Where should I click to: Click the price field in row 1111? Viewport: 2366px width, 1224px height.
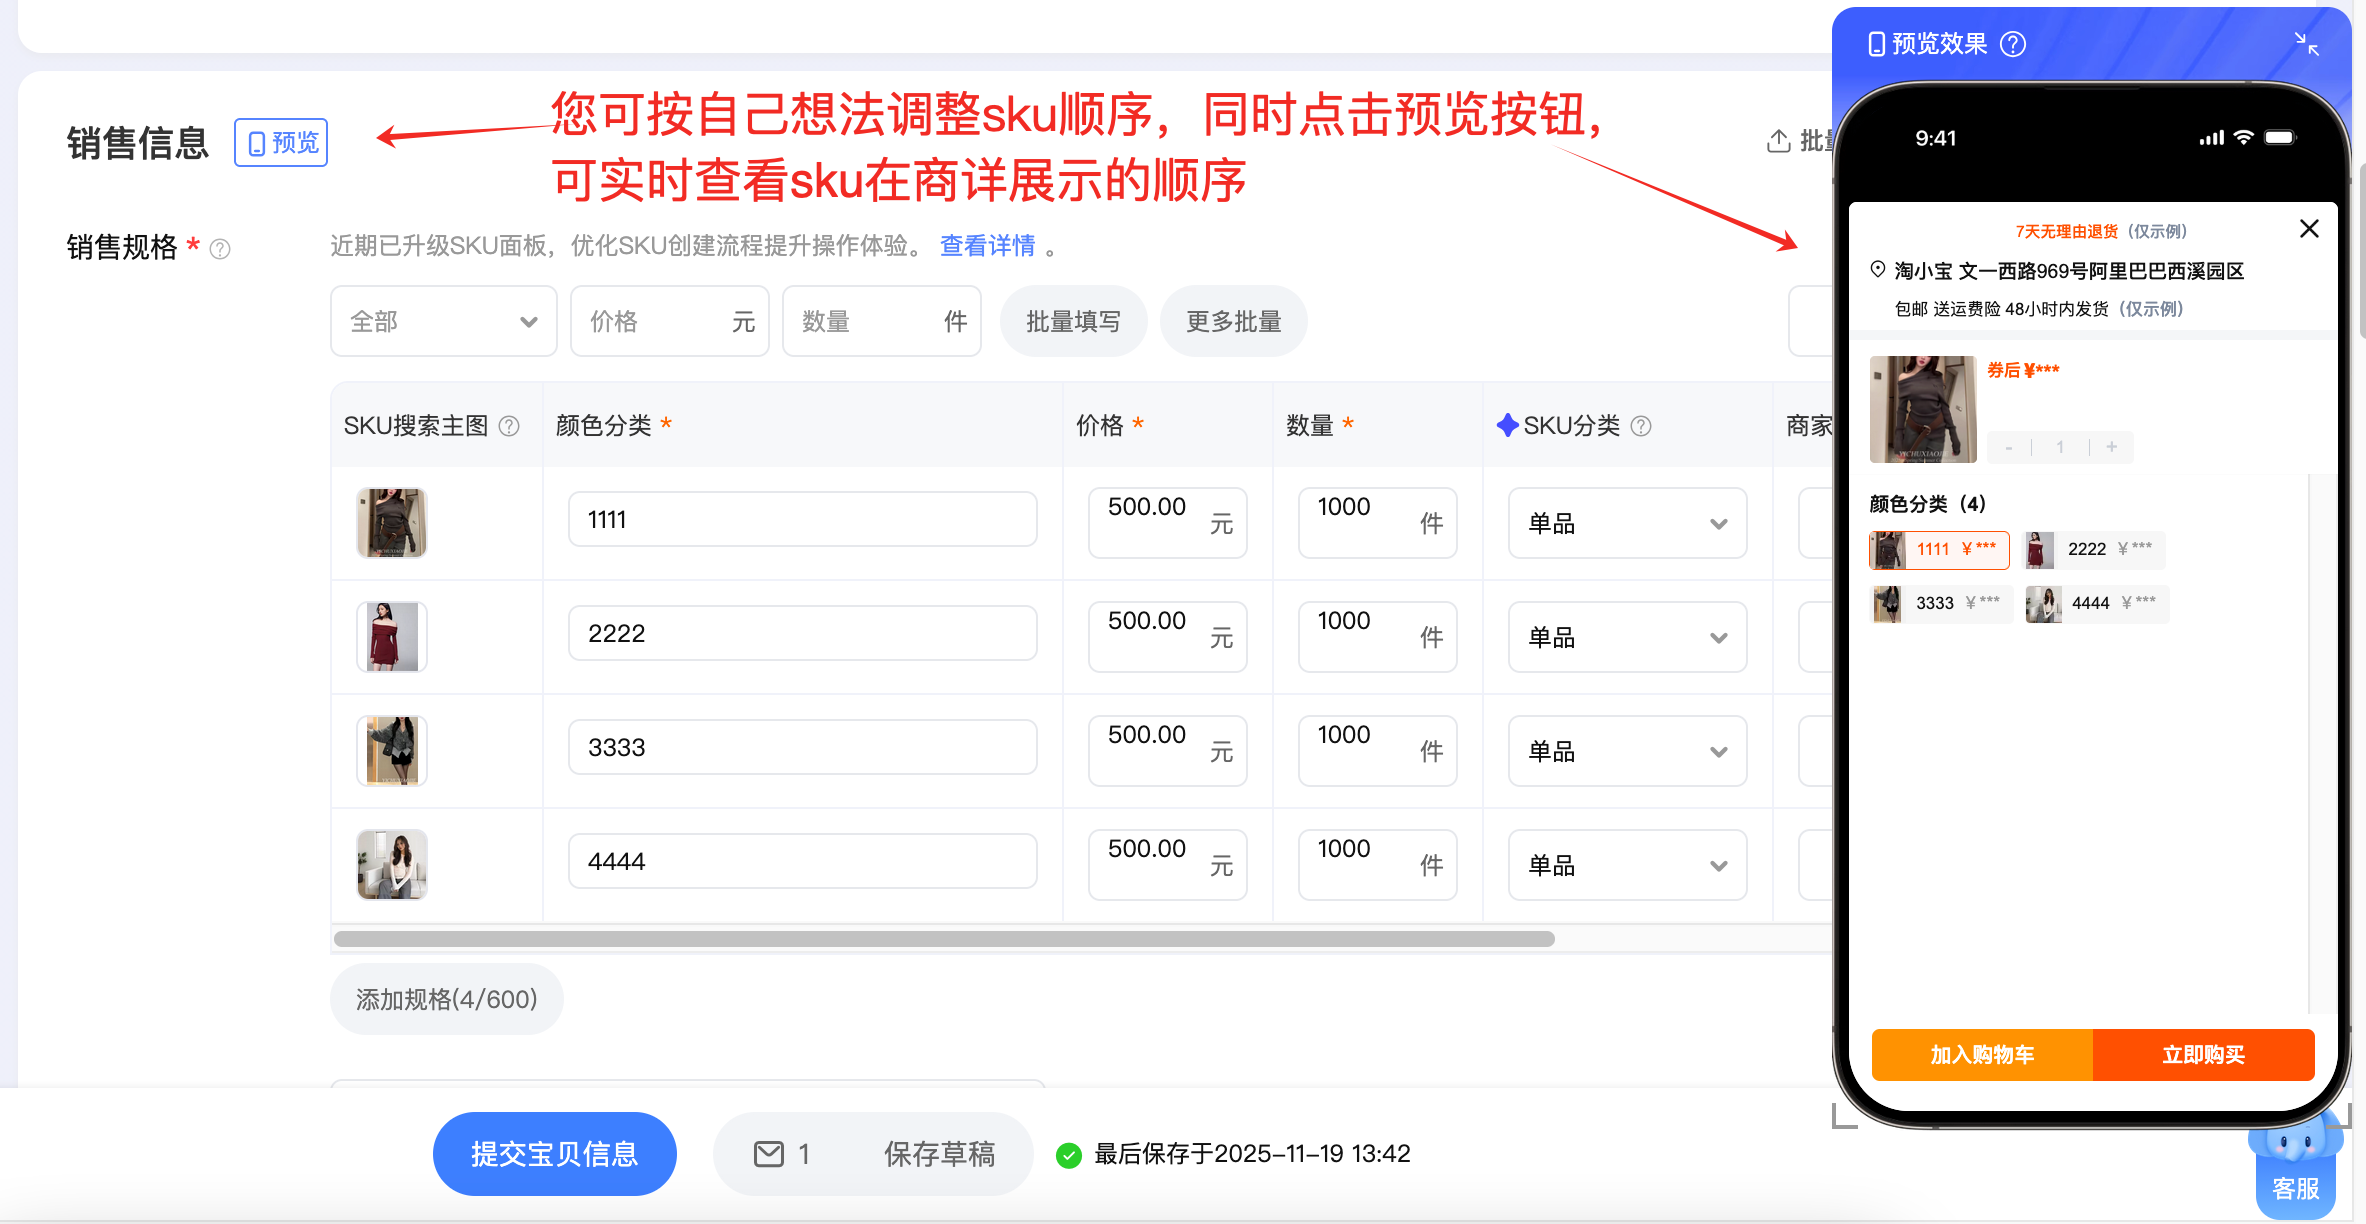1167,522
